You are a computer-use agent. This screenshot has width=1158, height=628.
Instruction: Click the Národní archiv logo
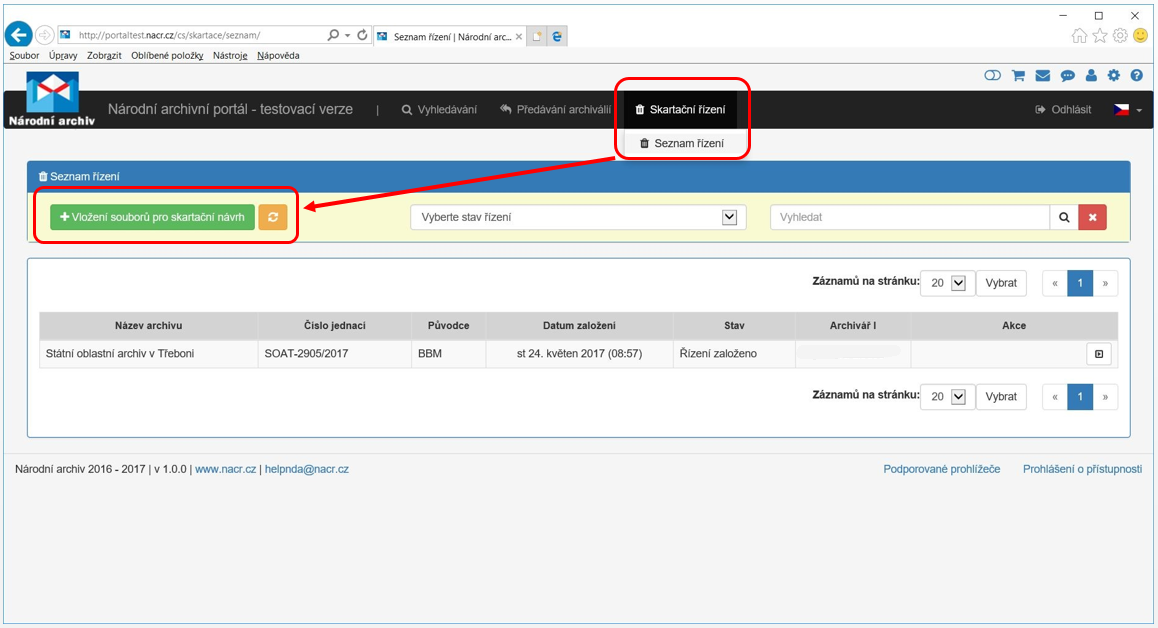tap(52, 99)
